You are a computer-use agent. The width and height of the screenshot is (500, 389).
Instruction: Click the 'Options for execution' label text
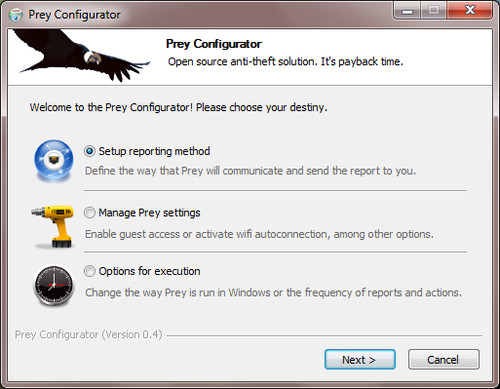pyautogui.click(x=149, y=271)
